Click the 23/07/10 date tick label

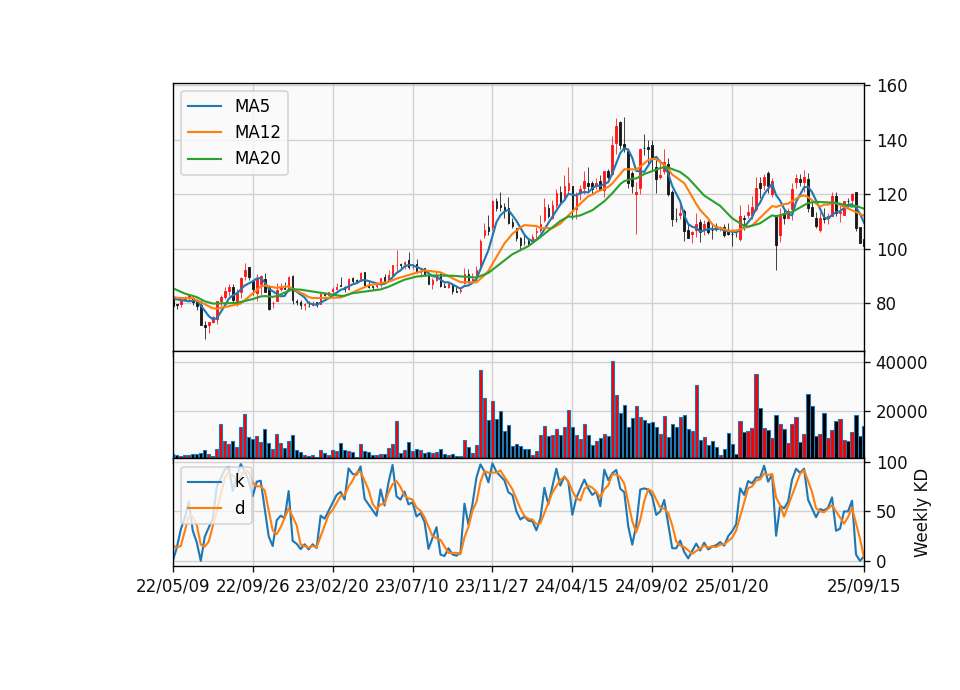point(412,586)
